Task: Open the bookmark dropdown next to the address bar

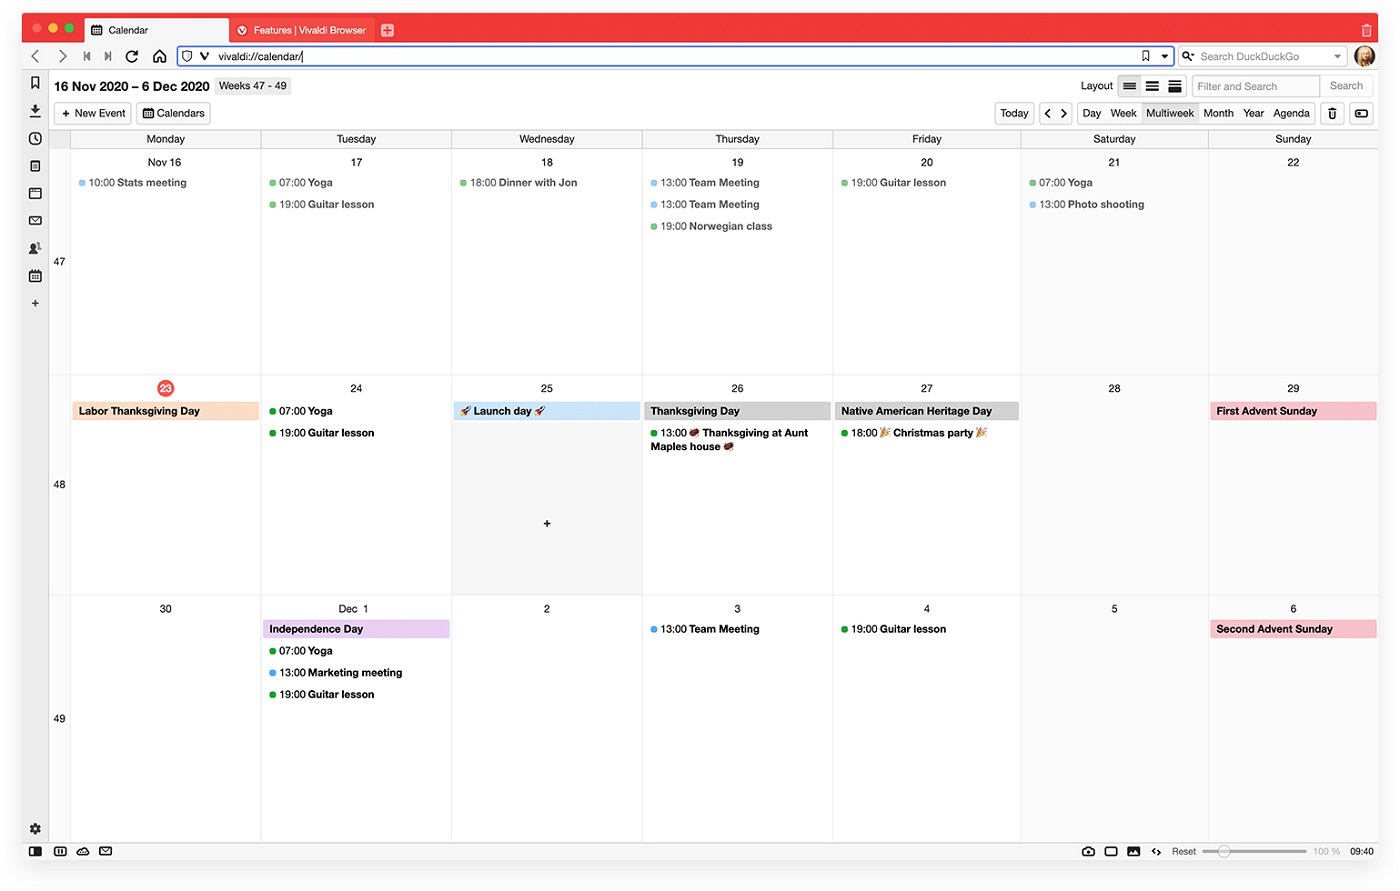Action: 1166,56
